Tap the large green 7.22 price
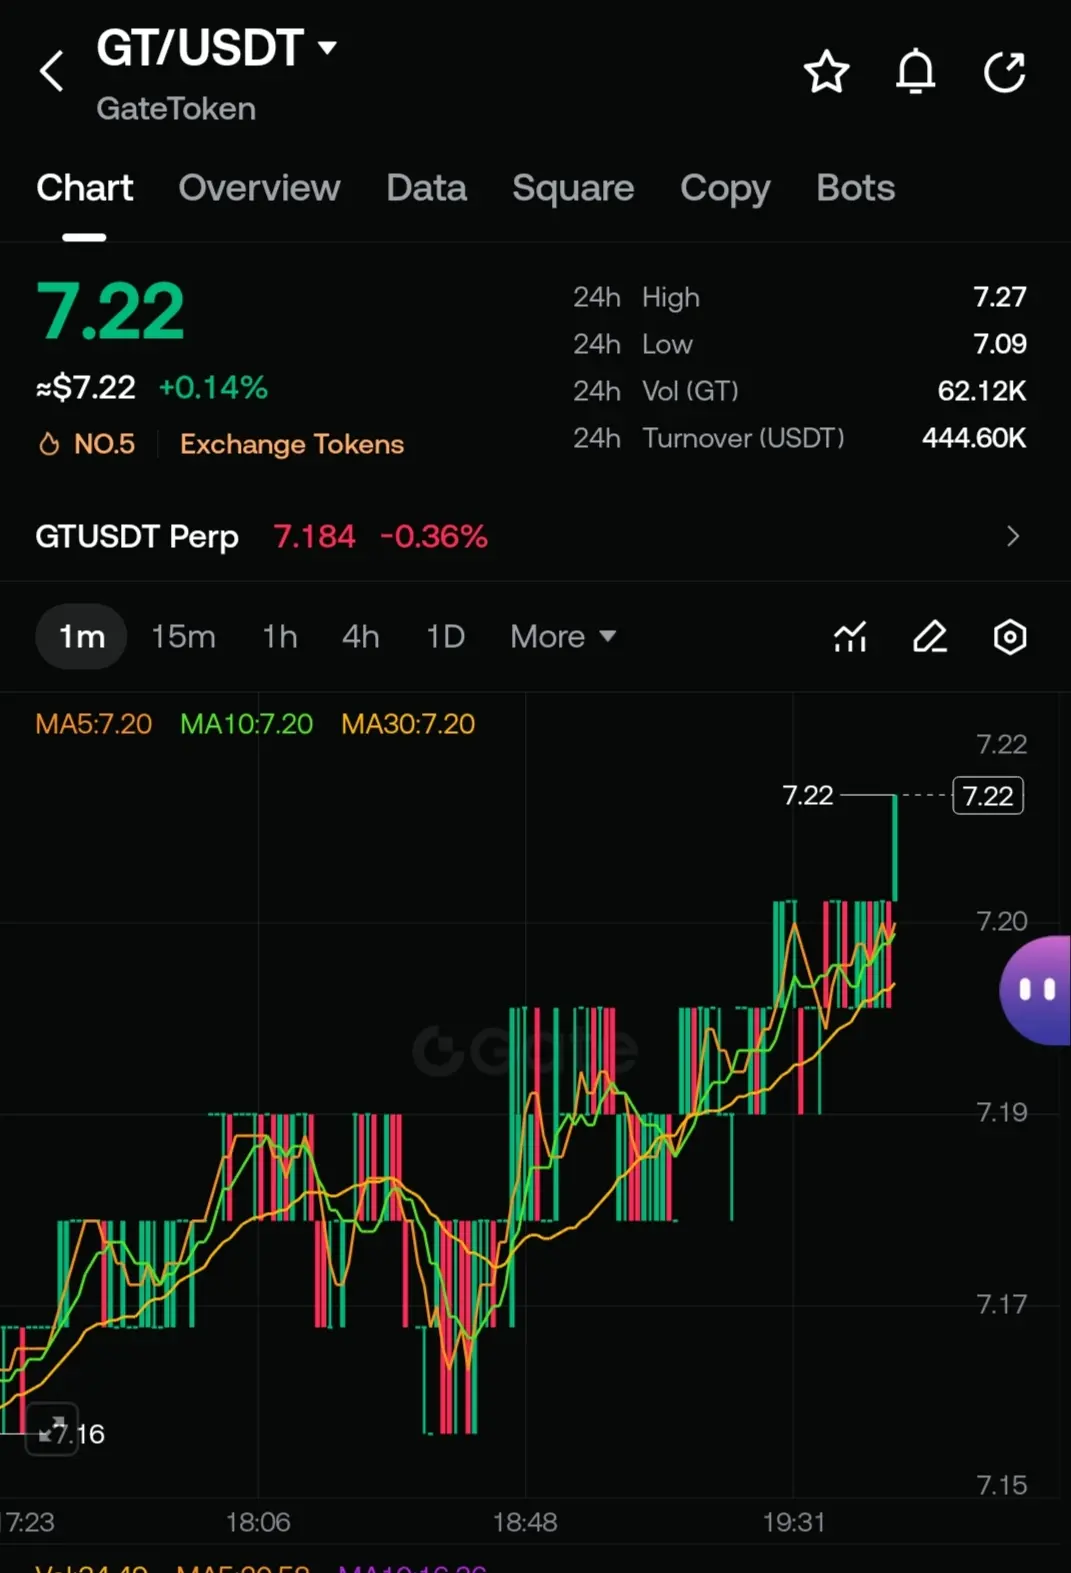Screen dimensions: 1071x1573 point(111,312)
